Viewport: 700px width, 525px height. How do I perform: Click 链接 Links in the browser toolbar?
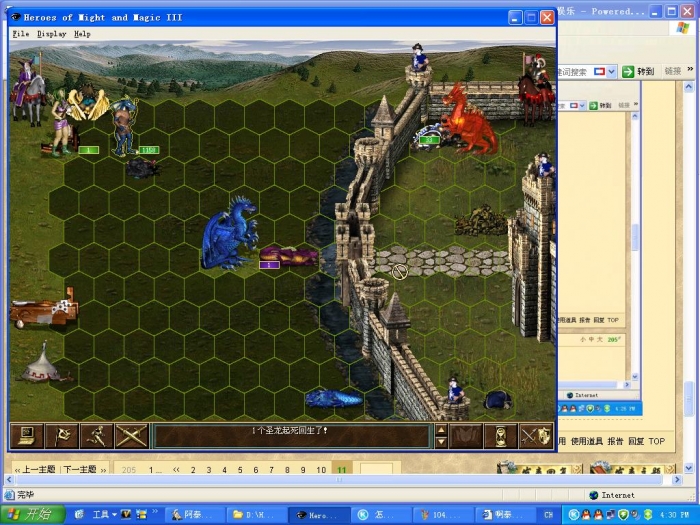coord(672,71)
